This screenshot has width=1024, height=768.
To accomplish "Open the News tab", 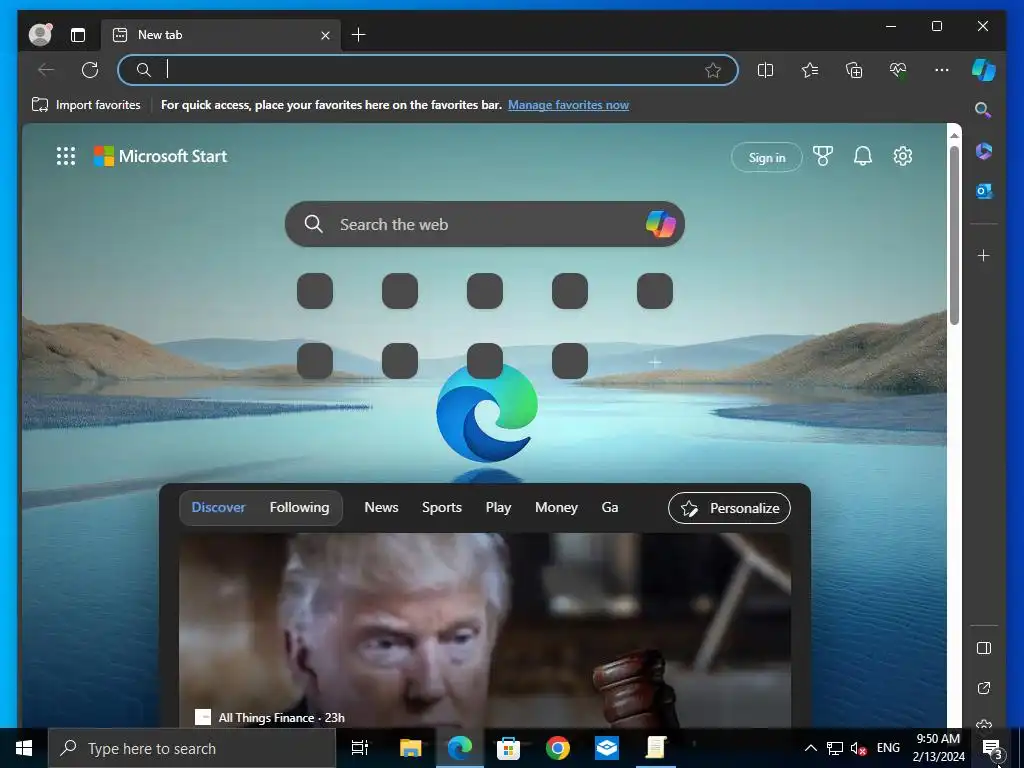I will 381,507.
